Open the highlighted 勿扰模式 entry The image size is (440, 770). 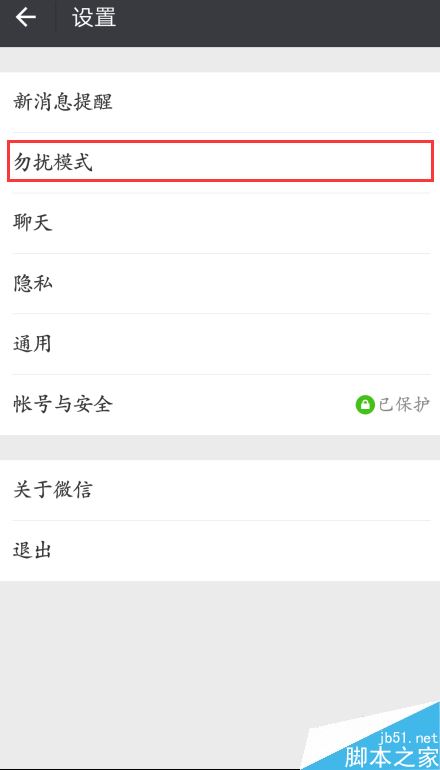pyautogui.click(x=220, y=162)
